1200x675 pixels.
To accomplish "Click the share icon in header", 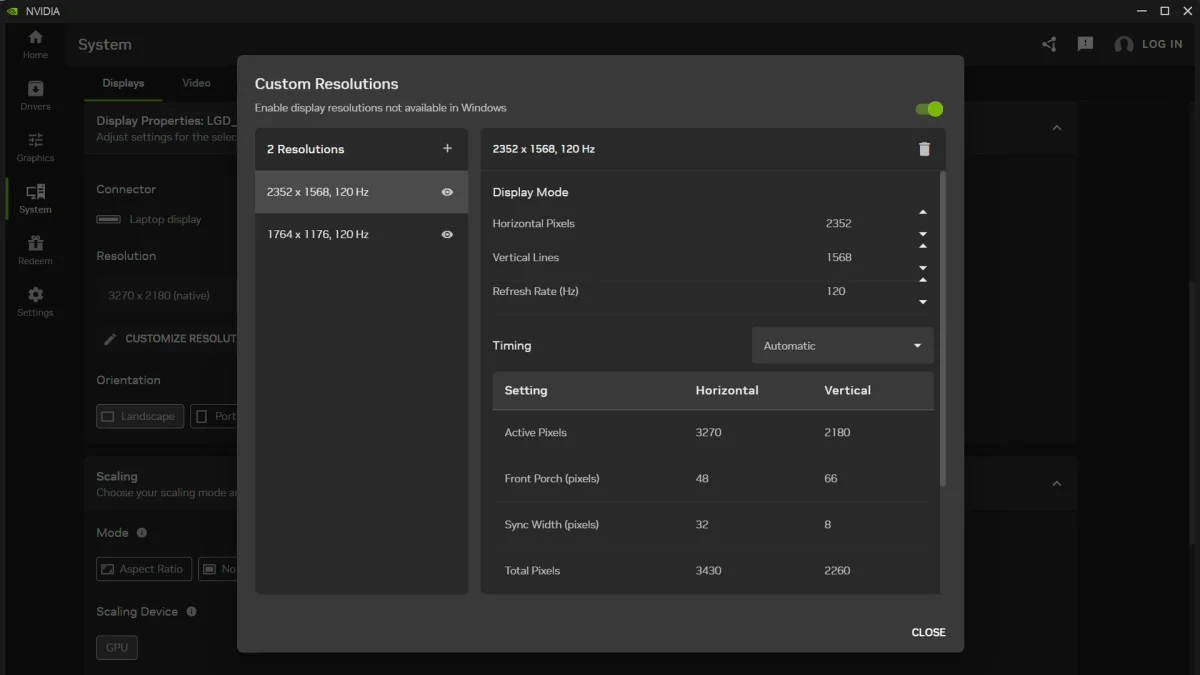I will (1049, 44).
